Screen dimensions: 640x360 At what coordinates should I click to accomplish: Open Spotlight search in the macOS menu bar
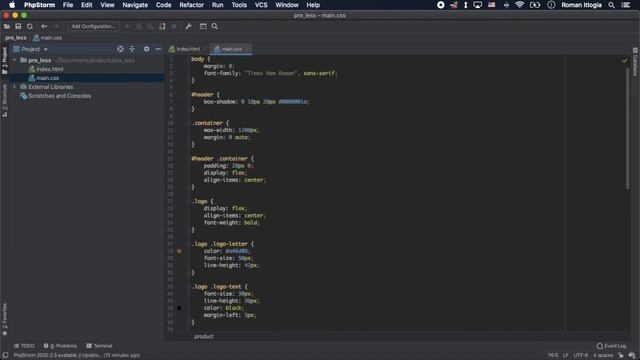[x=611, y=5]
